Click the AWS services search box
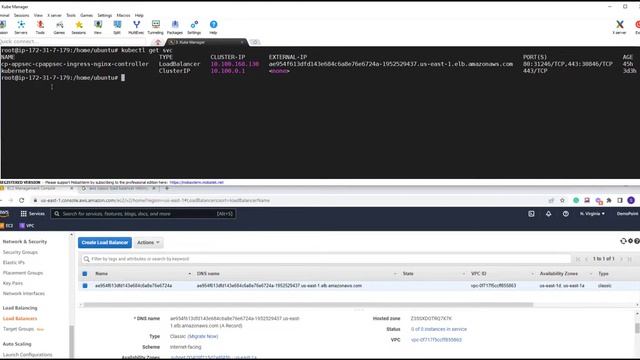Viewport: 640px width, 360px height. click(x=143, y=213)
